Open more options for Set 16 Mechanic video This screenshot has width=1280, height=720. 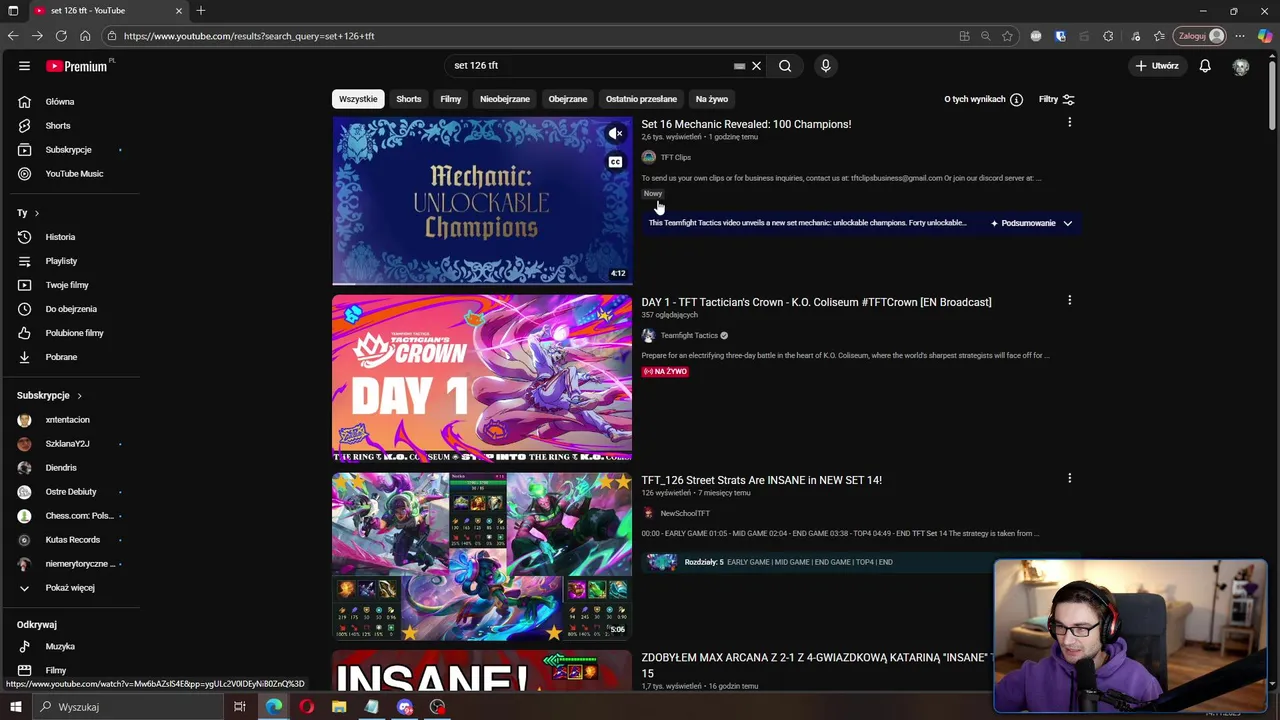point(1069,122)
